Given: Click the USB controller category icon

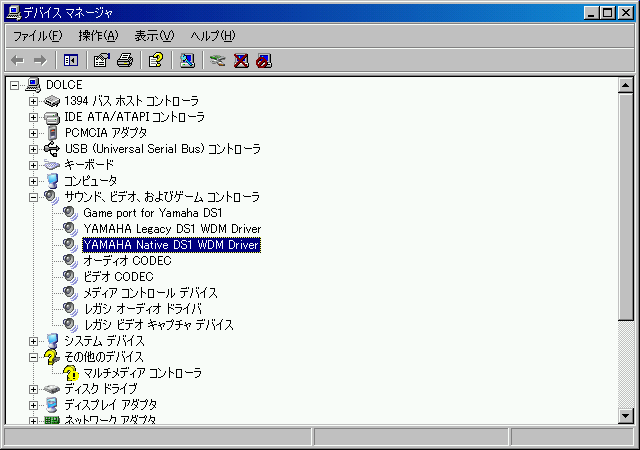Looking at the screenshot, I should tap(52, 149).
